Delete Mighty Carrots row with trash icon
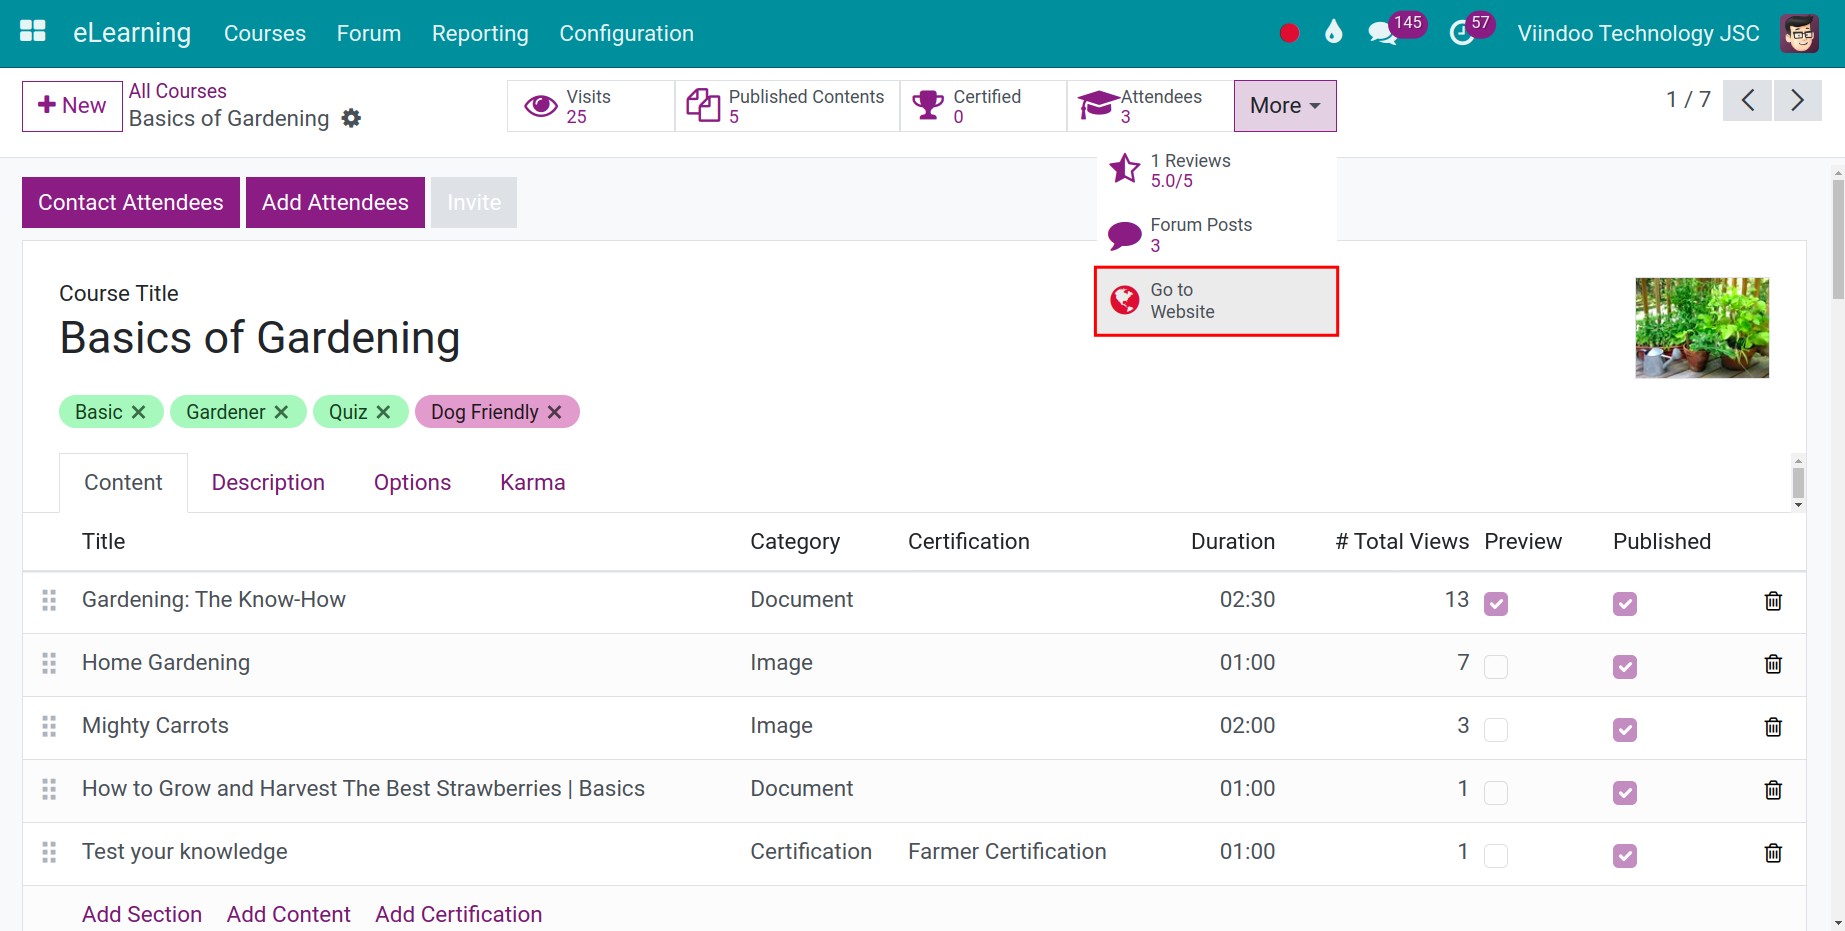Viewport: 1845px width, 931px height. 1773,727
